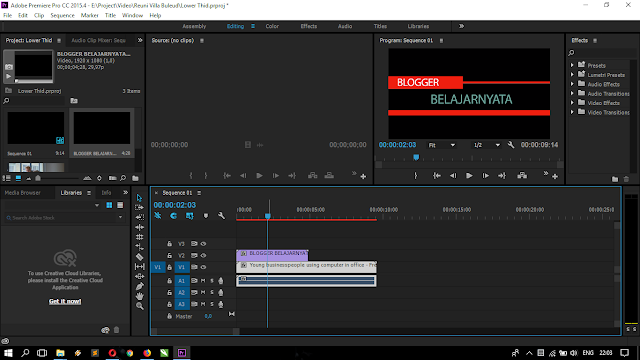
Task: Activate the Selection arrow tool
Action: pos(140,198)
